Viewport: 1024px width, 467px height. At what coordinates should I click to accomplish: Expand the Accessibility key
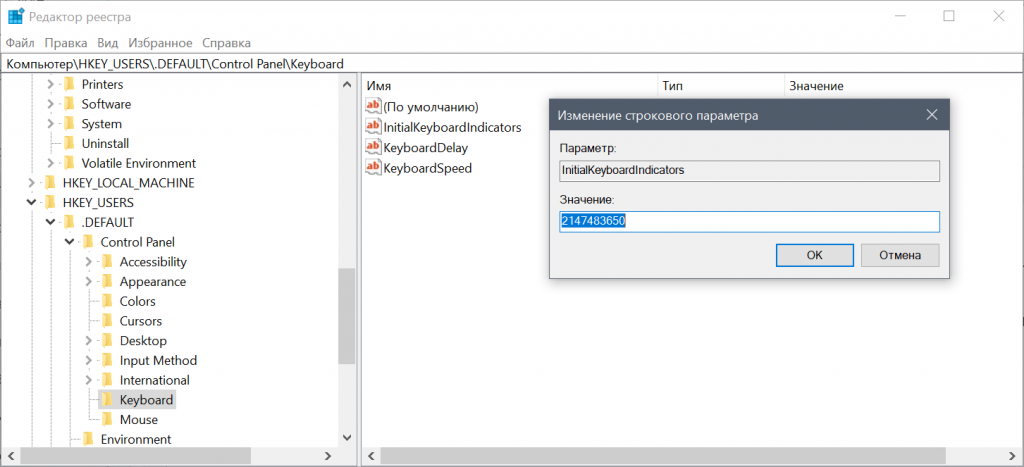point(89,262)
